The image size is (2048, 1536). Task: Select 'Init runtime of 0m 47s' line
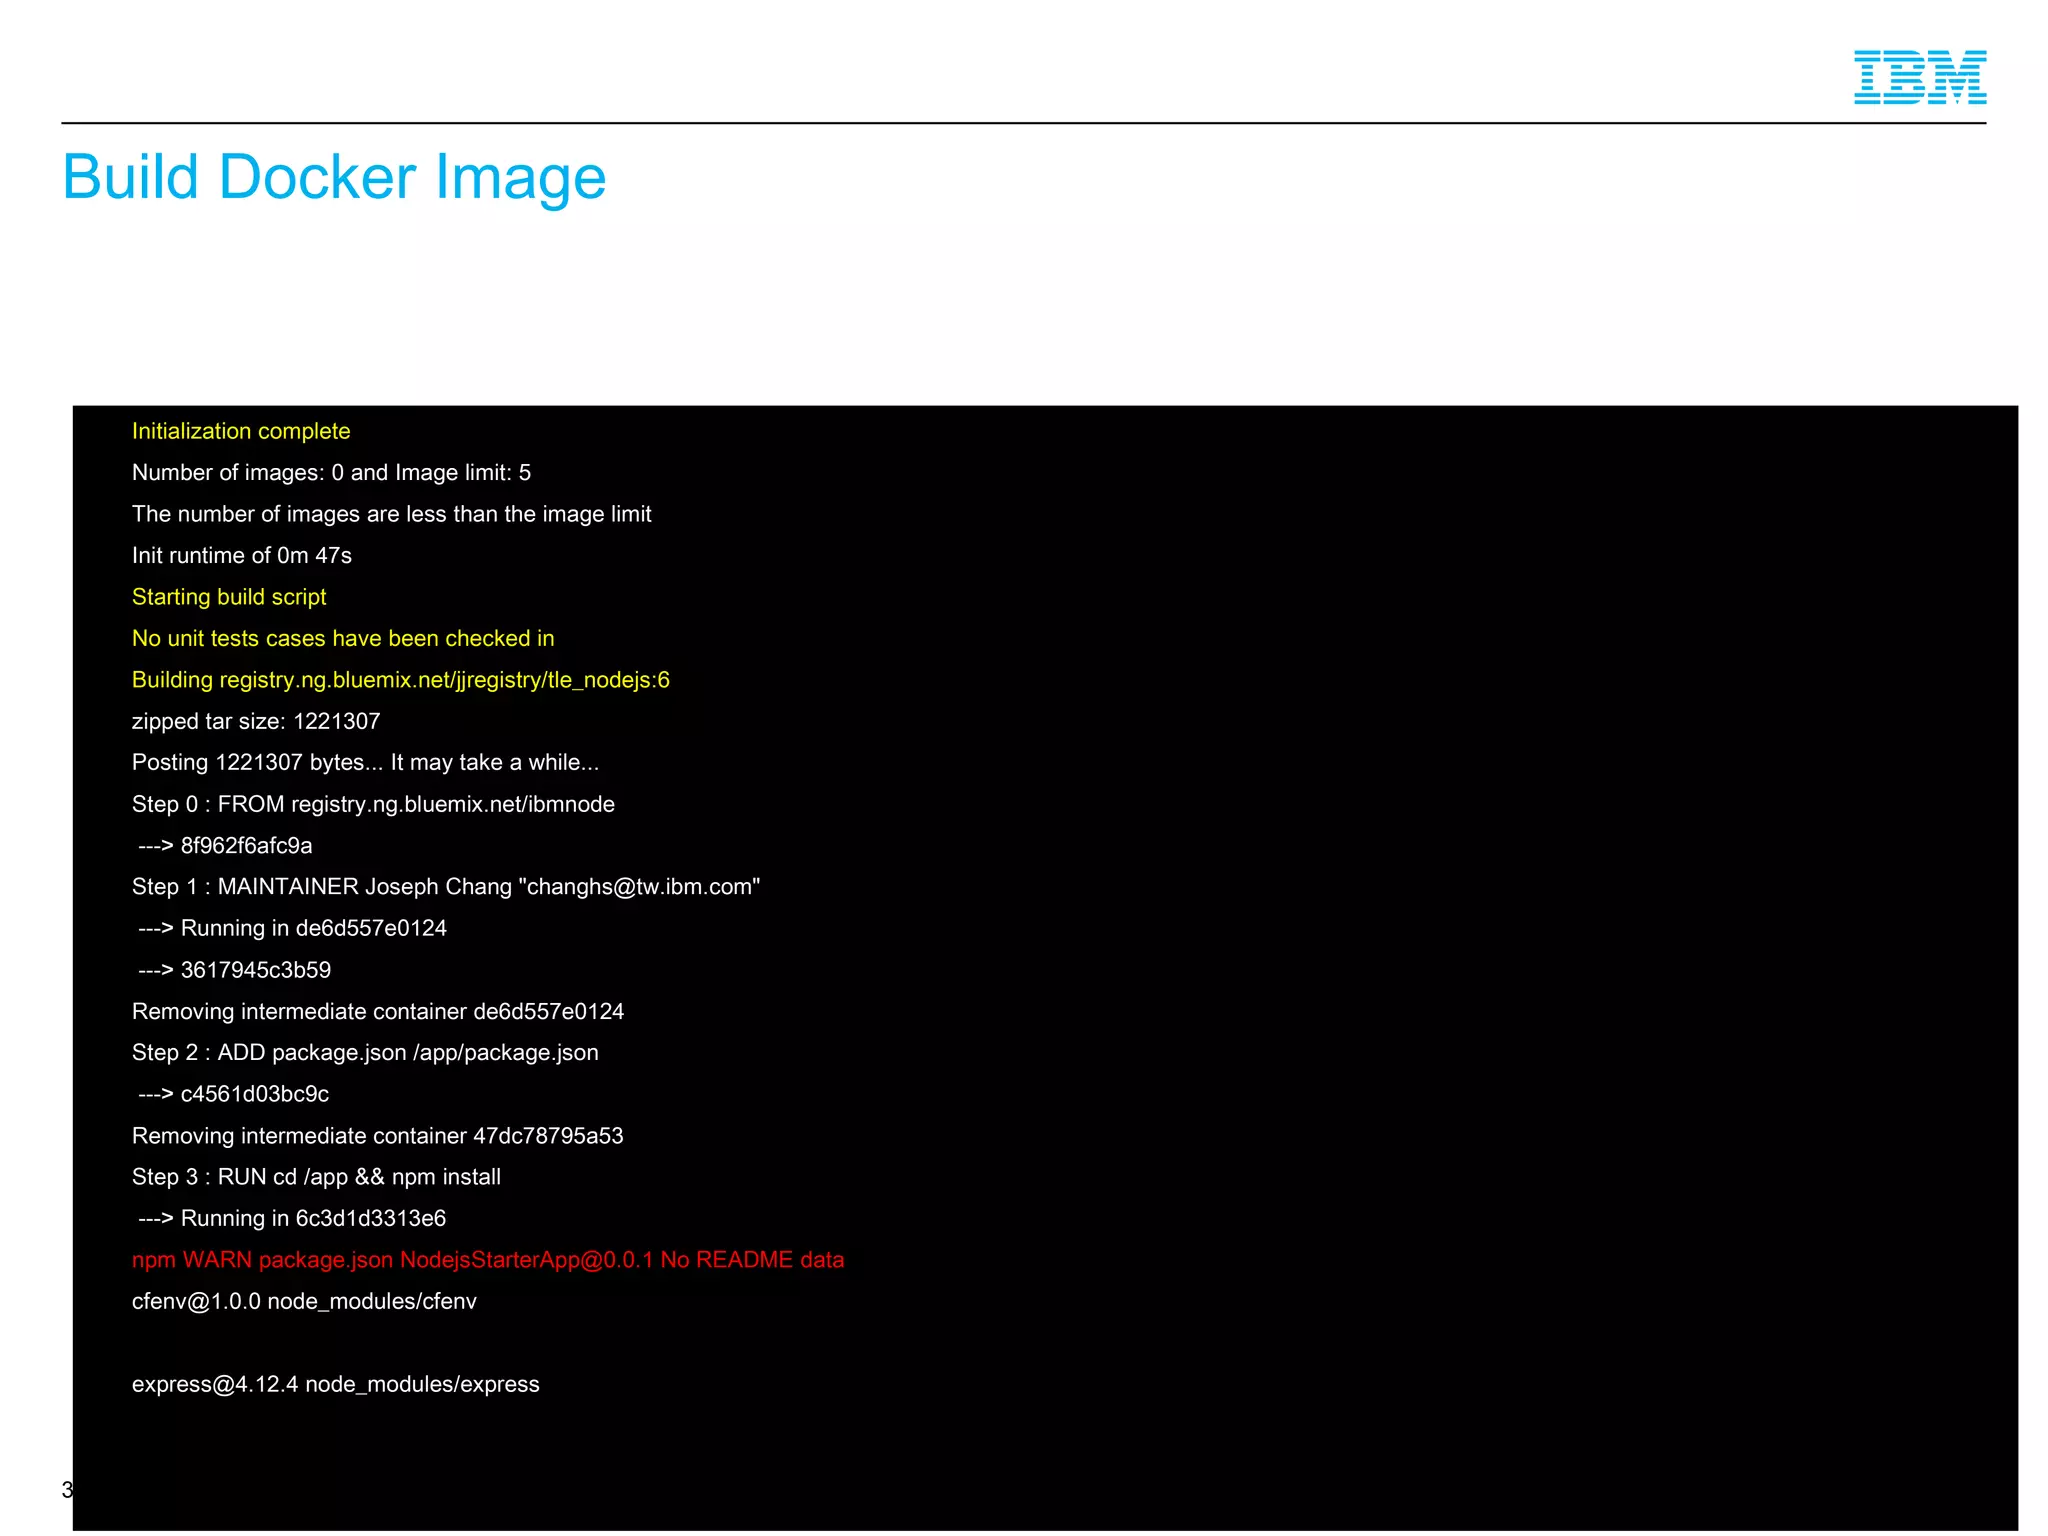tap(242, 555)
